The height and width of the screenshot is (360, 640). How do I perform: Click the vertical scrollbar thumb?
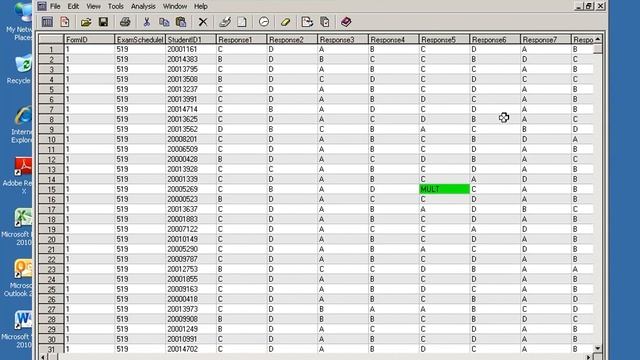(x=598, y=49)
